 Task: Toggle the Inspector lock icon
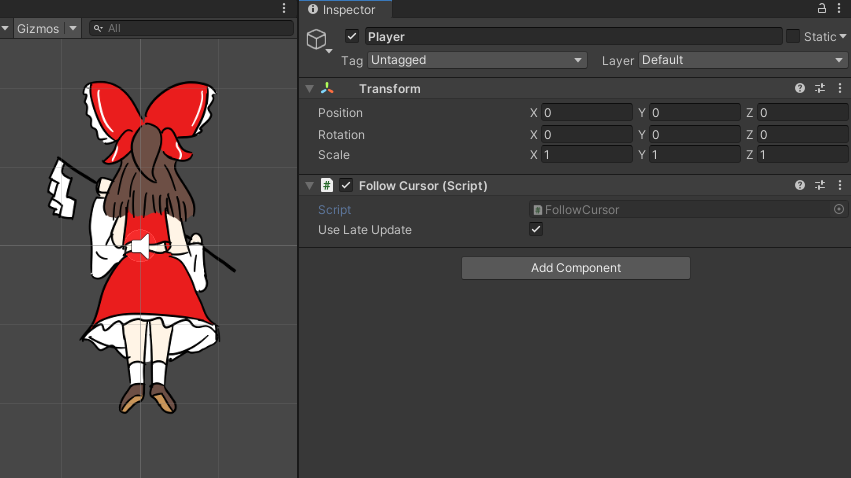tap(822, 8)
